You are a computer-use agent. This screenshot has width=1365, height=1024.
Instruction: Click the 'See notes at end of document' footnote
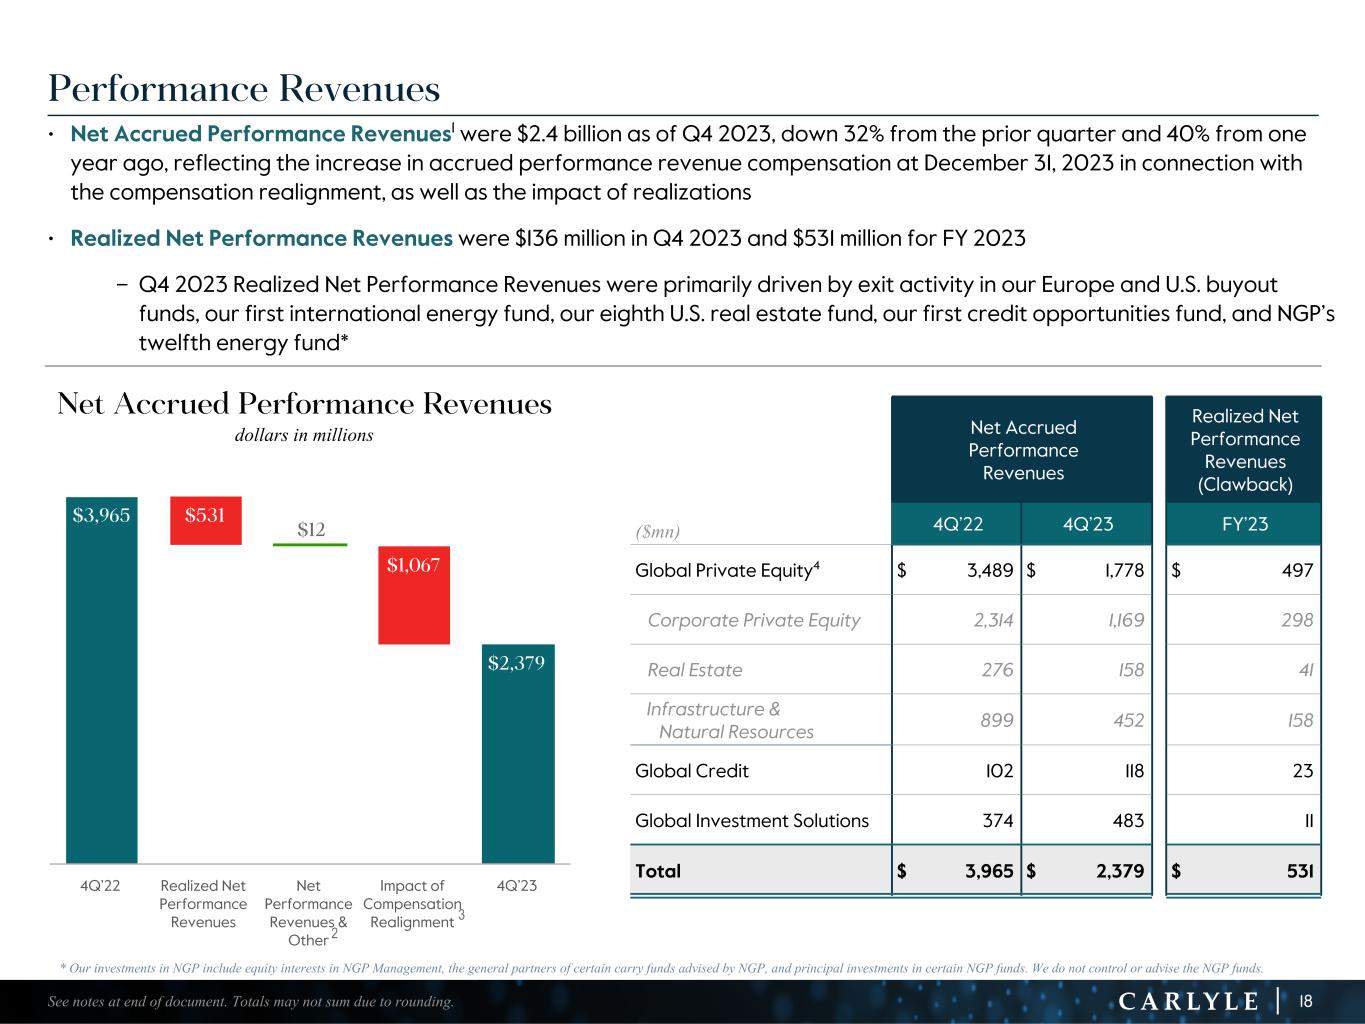tap(251, 1002)
